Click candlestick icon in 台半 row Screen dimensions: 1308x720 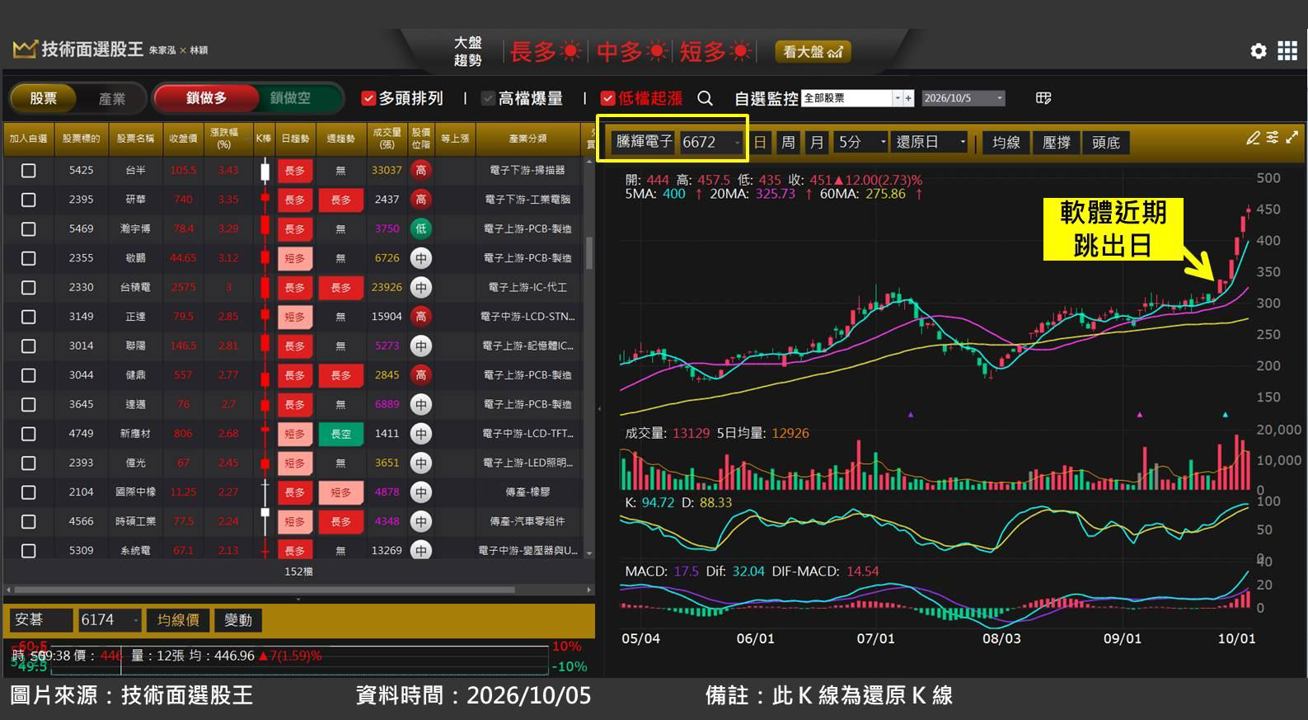pyautogui.click(x=265, y=171)
